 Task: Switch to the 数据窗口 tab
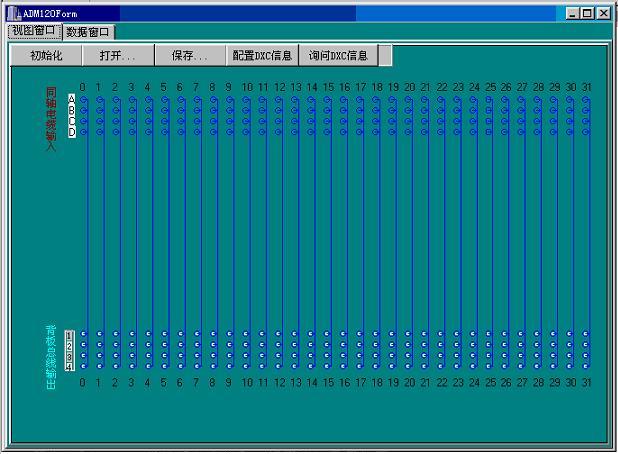(x=90, y=32)
